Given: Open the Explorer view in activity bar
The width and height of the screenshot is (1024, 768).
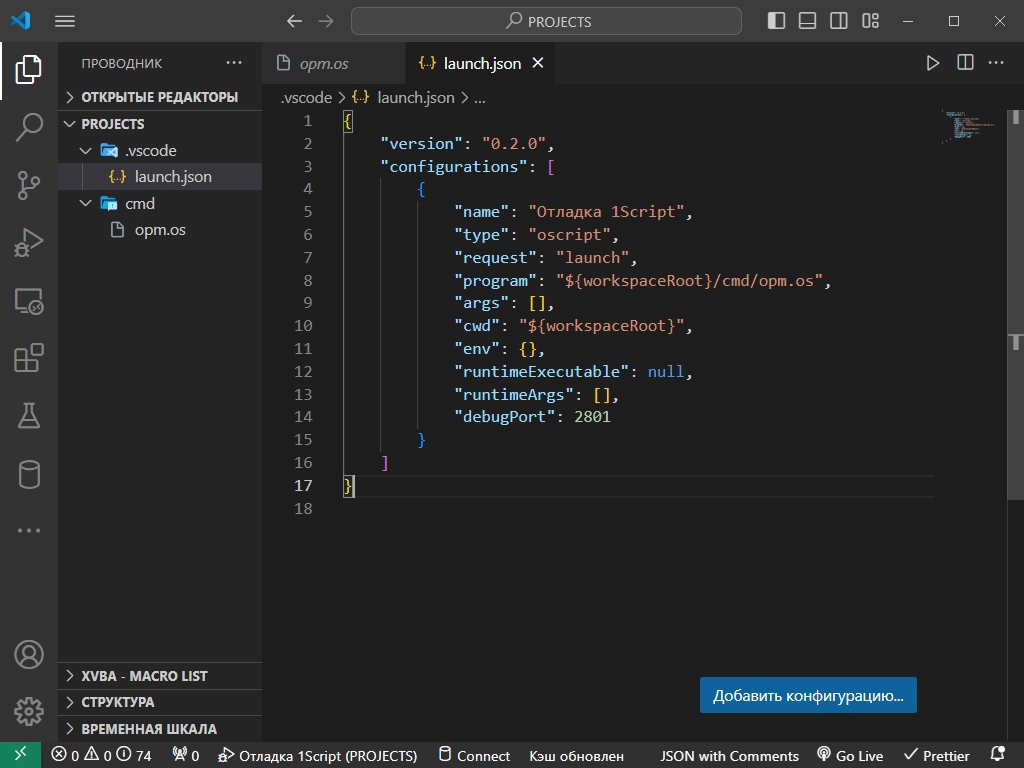Looking at the screenshot, I should pos(29,69).
